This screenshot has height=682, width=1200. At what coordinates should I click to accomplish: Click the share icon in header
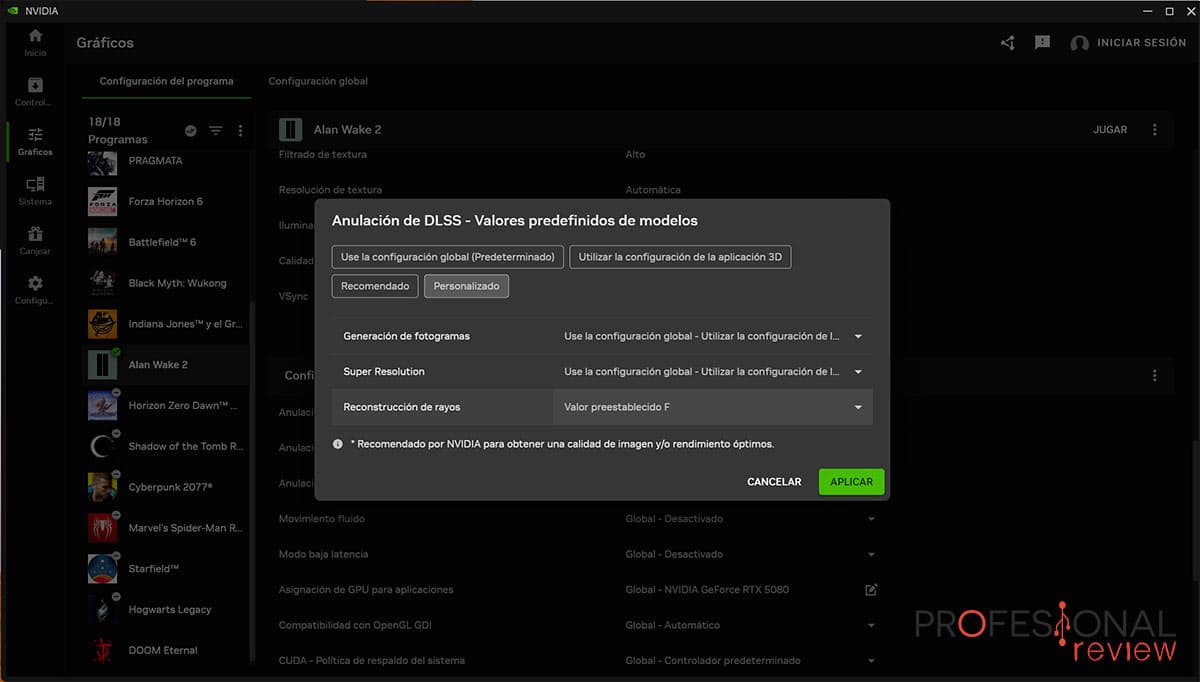point(1007,43)
